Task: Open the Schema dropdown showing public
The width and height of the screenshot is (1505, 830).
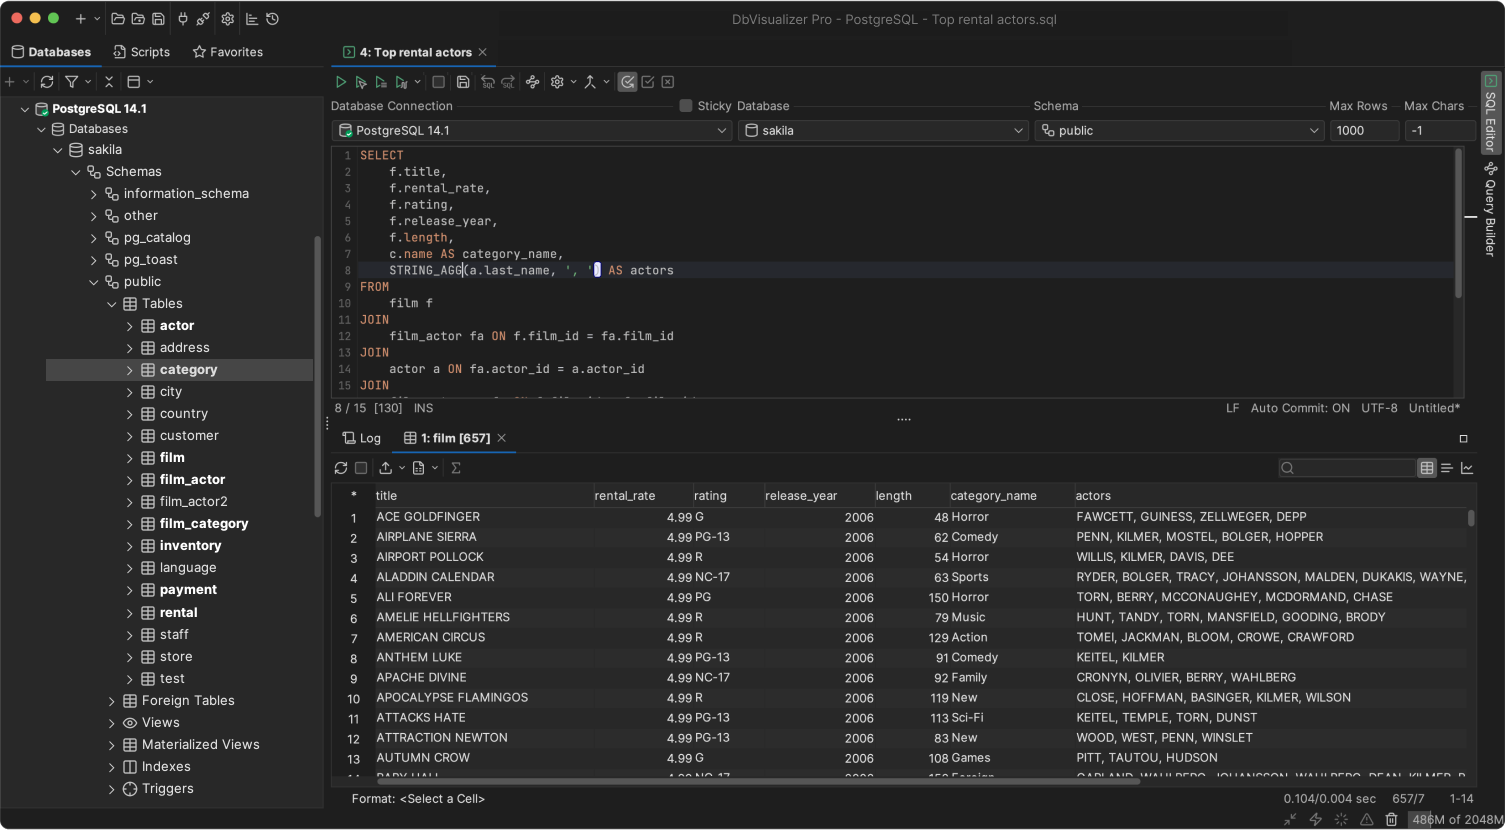Action: click(1179, 131)
